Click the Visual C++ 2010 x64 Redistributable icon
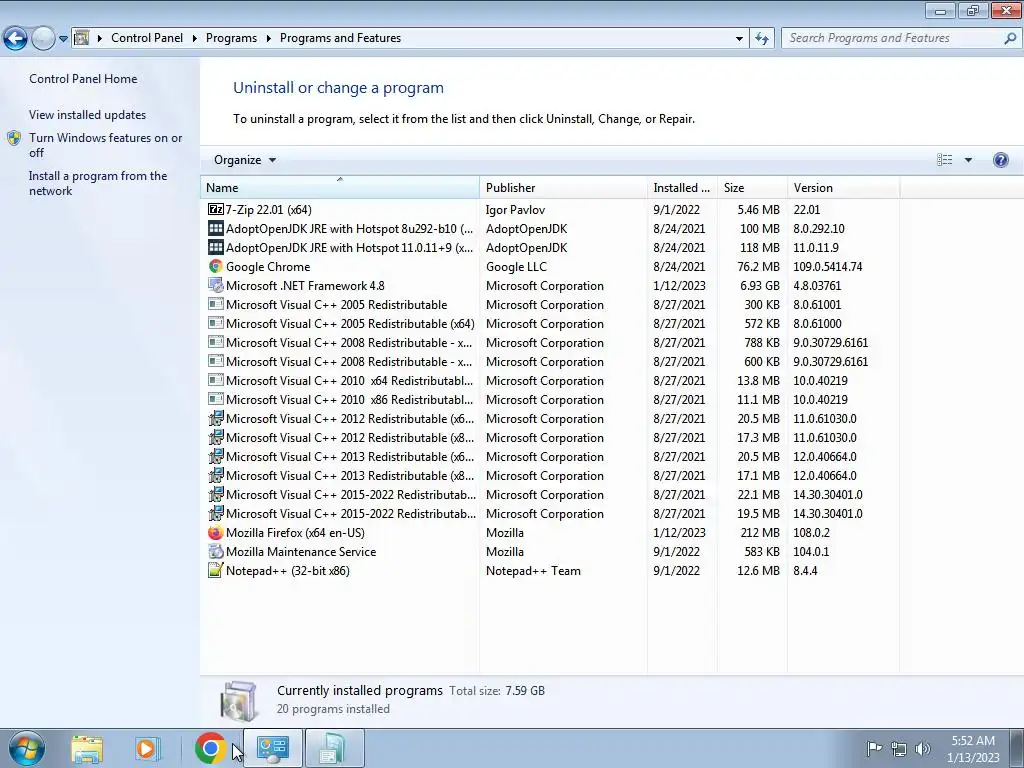Viewport: 1024px width, 768px height. point(216,380)
